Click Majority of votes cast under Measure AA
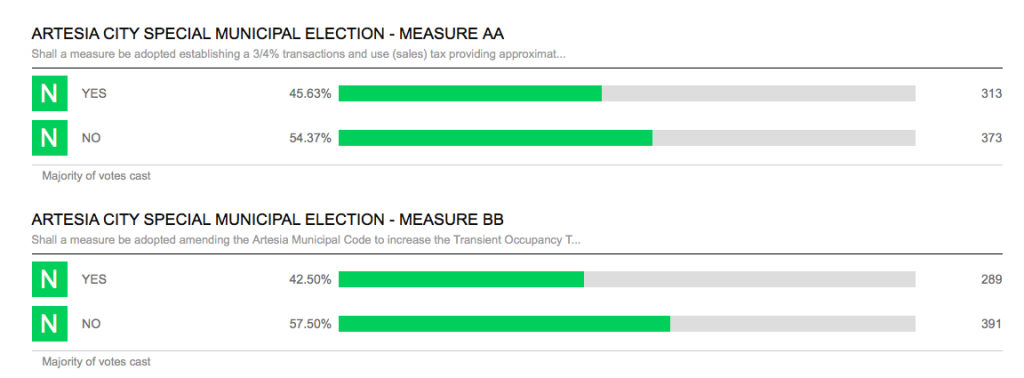Viewport: 1024px width, 378px height. 96,176
